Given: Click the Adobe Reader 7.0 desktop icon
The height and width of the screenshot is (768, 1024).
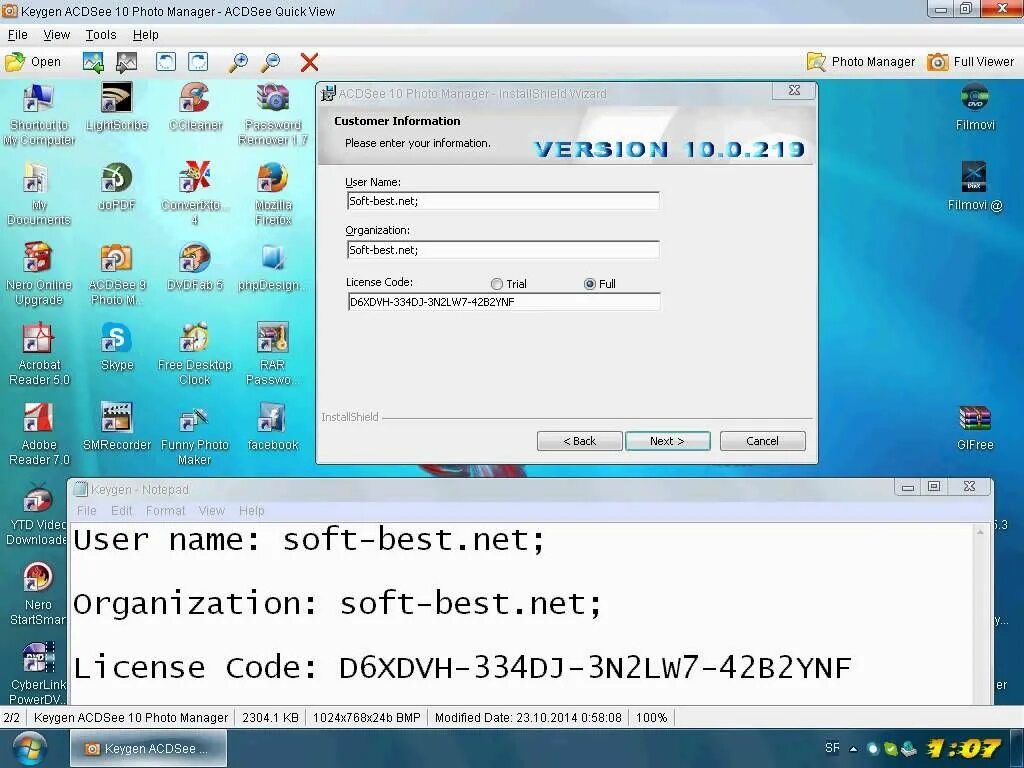Looking at the screenshot, I should (39, 434).
